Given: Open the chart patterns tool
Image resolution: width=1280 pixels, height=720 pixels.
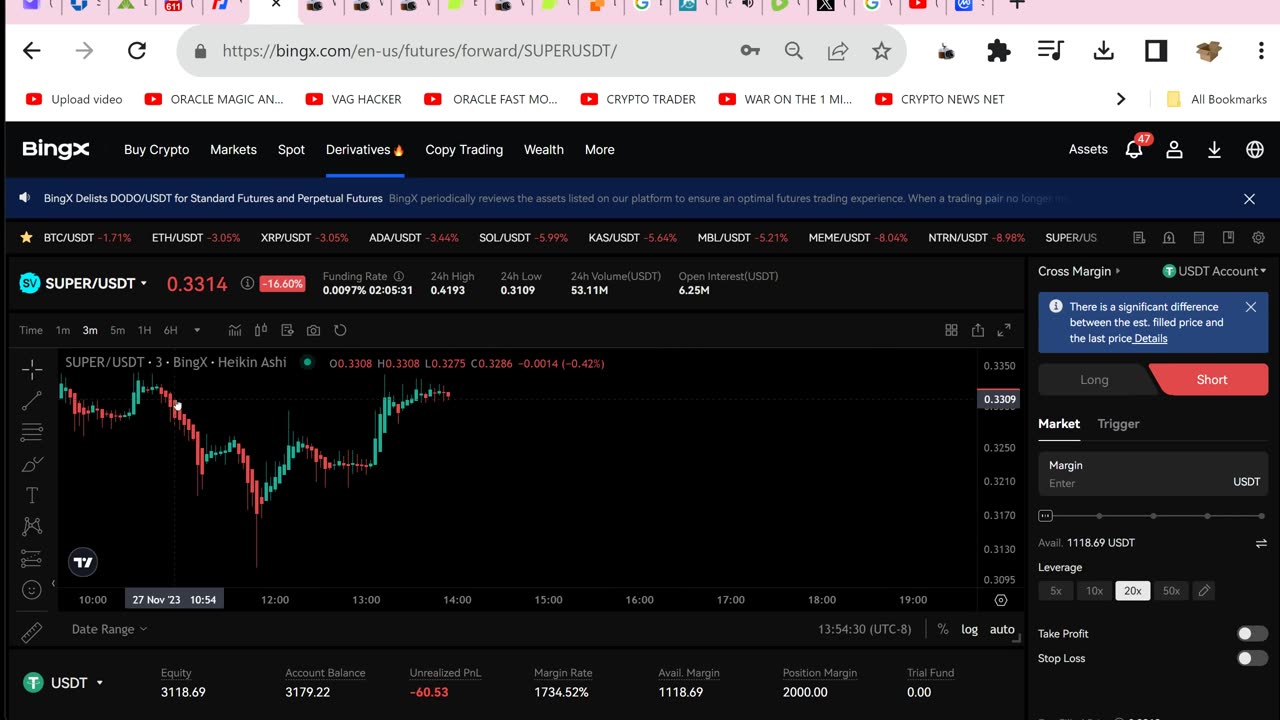Looking at the screenshot, I should pos(32,526).
